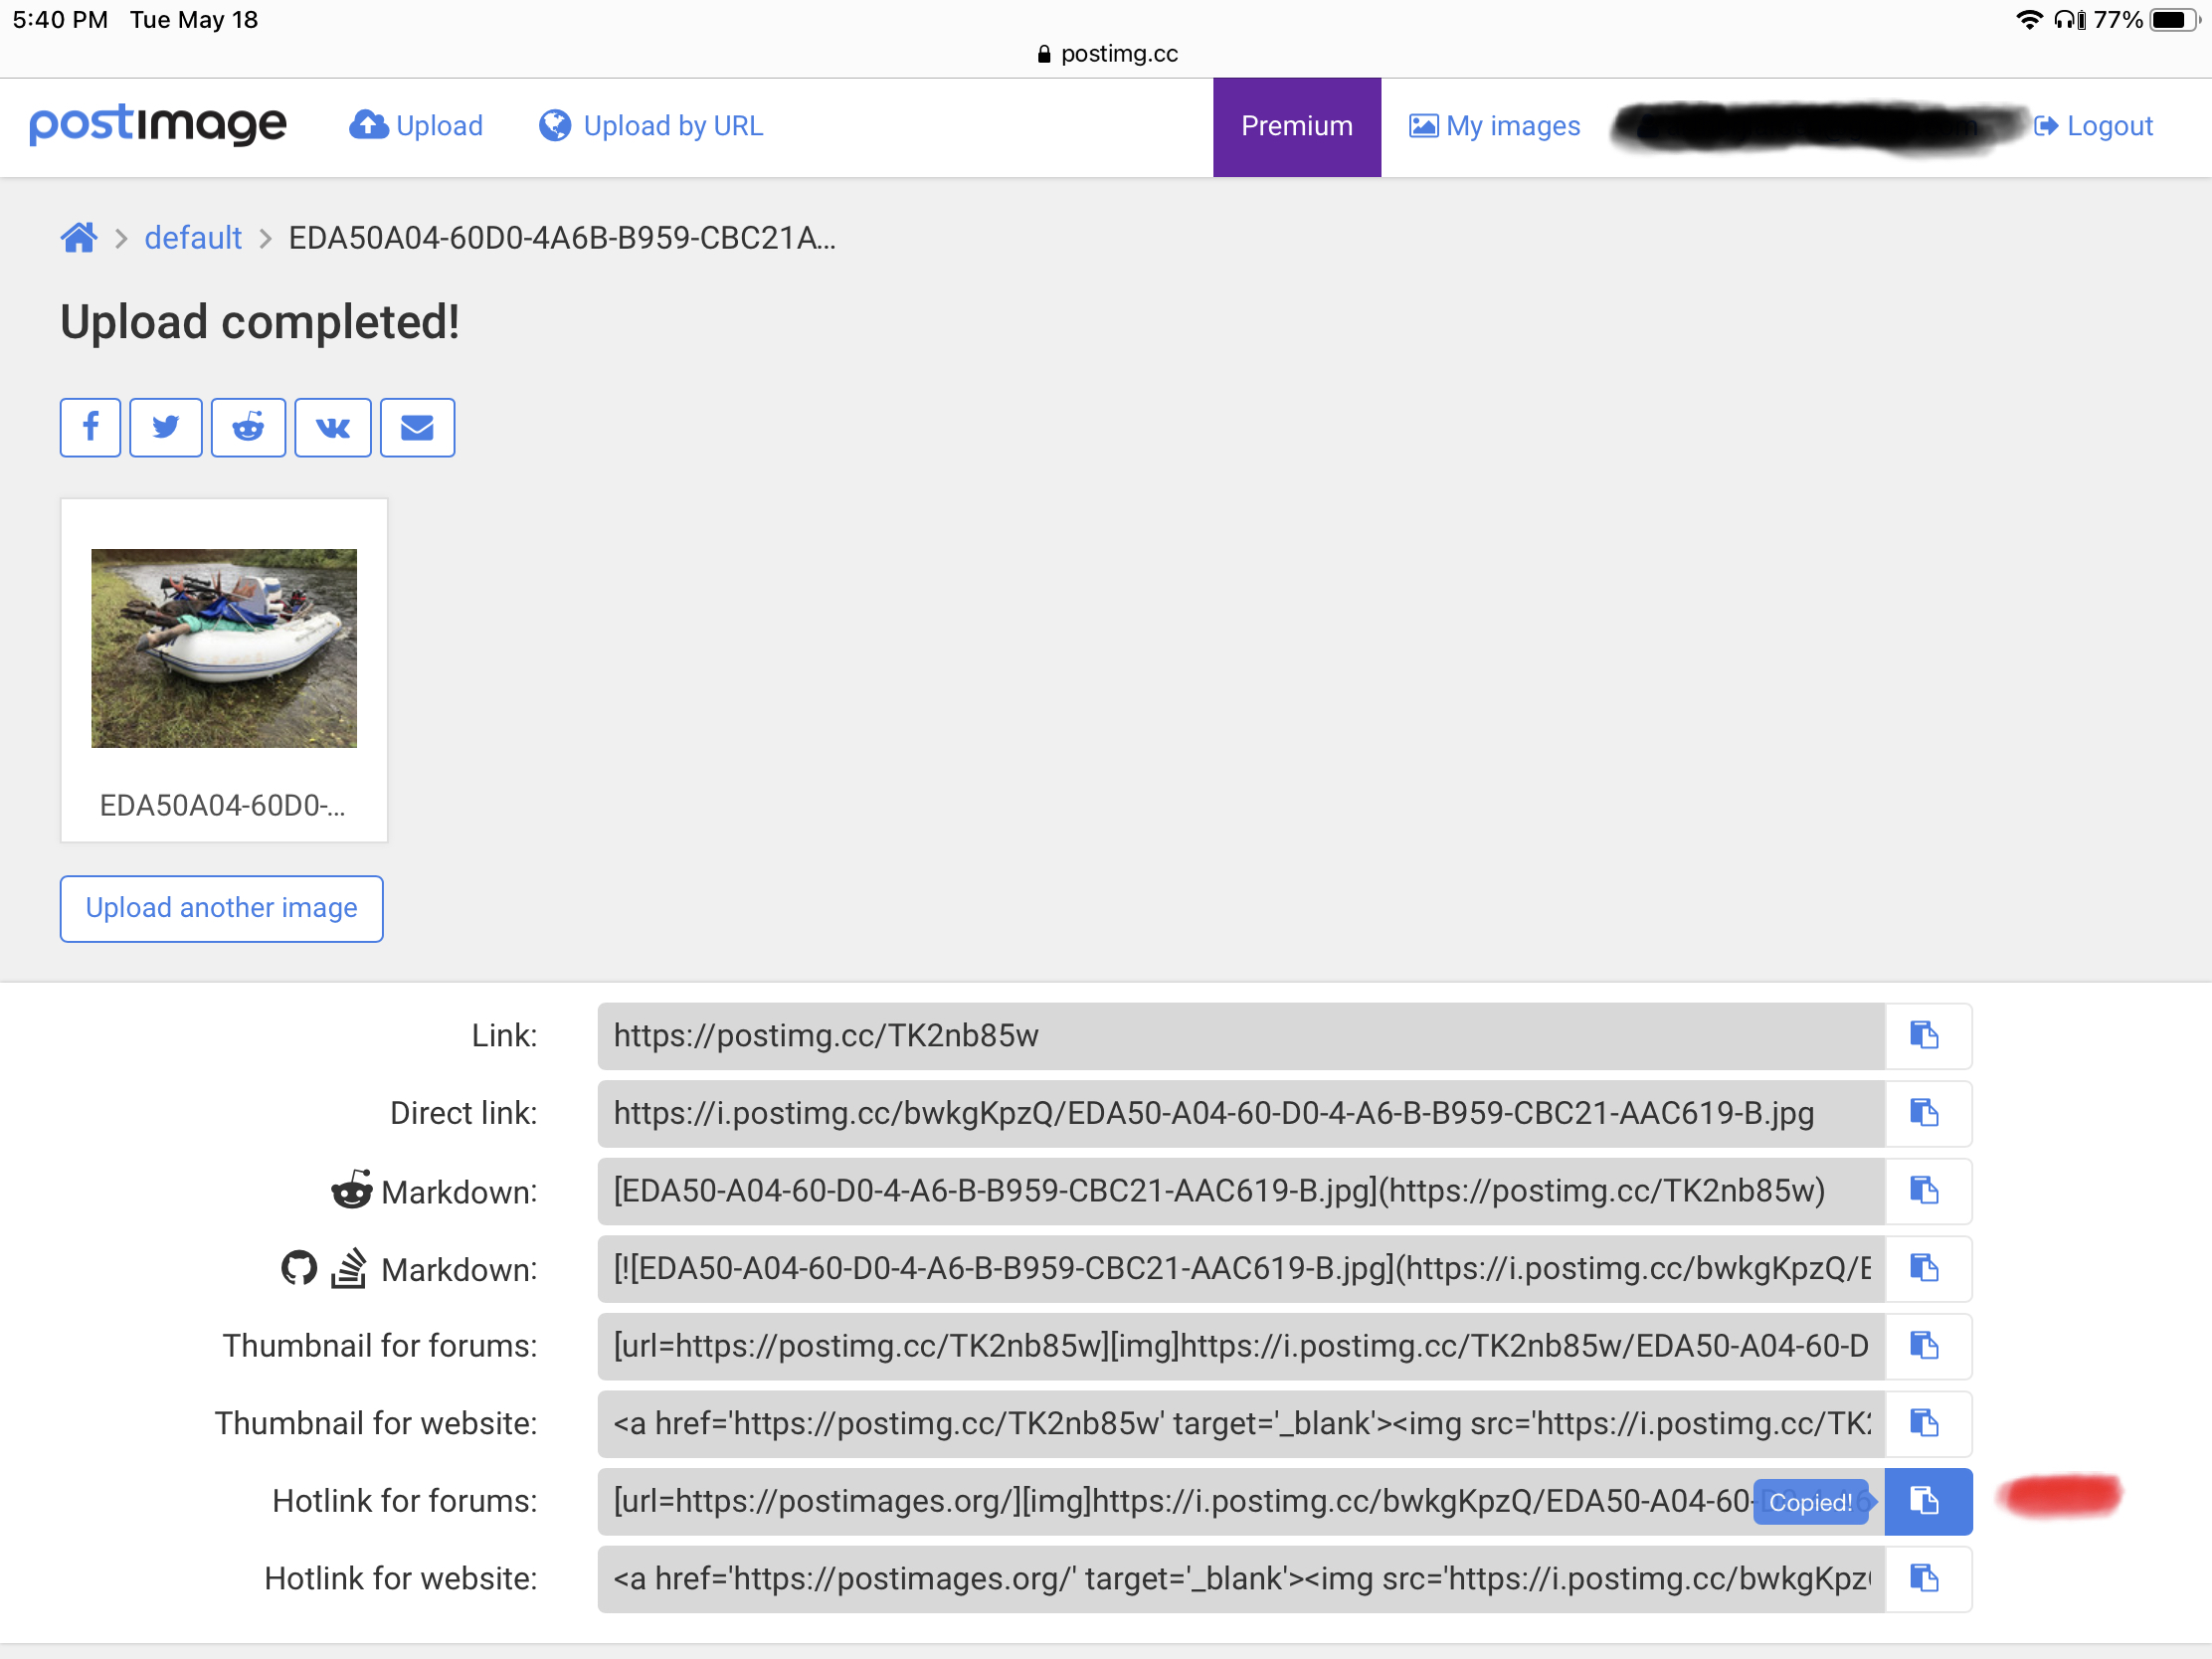The height and width of the screenshot is (1659, 2212).
Task: Share image on Reddit
Action: pos(248,428)
